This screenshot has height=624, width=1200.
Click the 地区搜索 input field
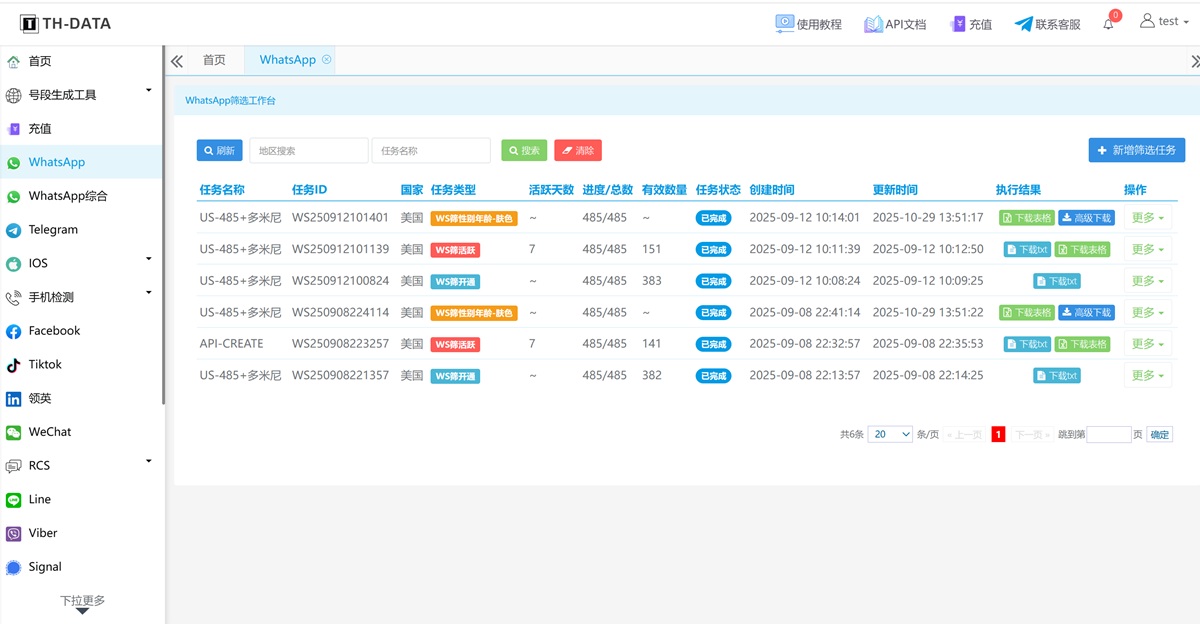pyautogui.click(x=308, y=151)
